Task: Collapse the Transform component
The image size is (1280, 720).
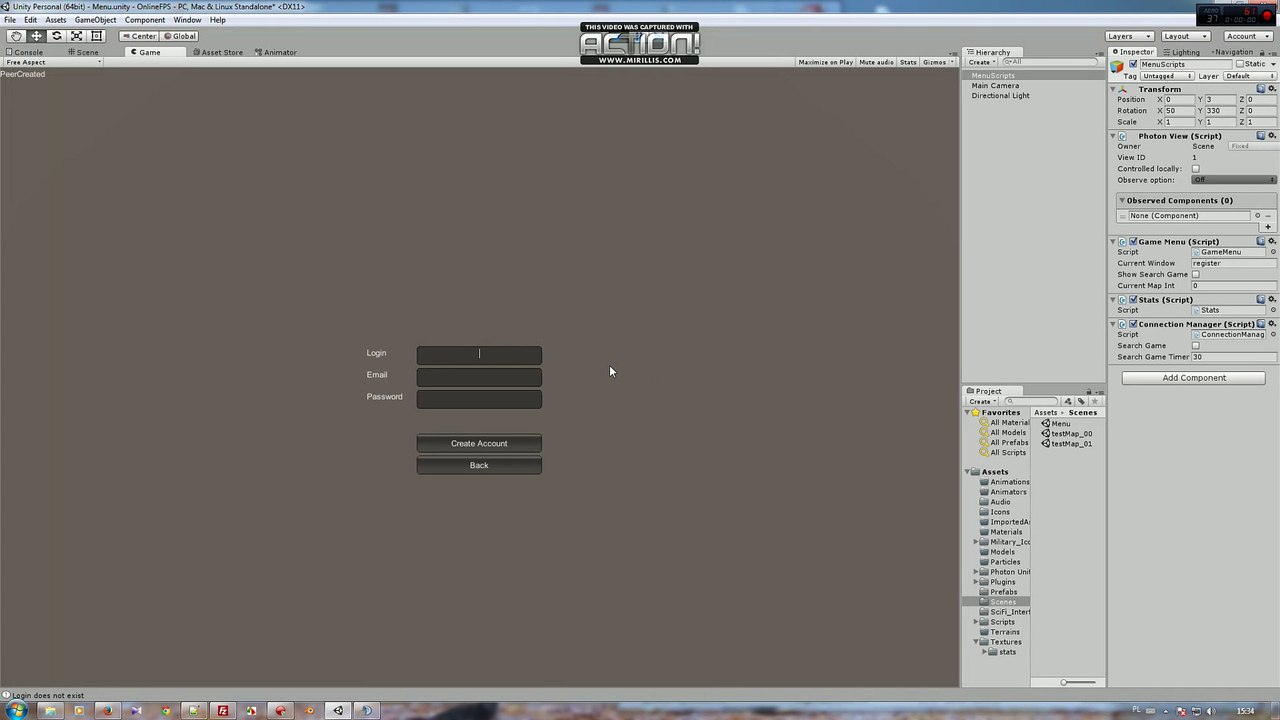Action: click(x=1114, y=89)
